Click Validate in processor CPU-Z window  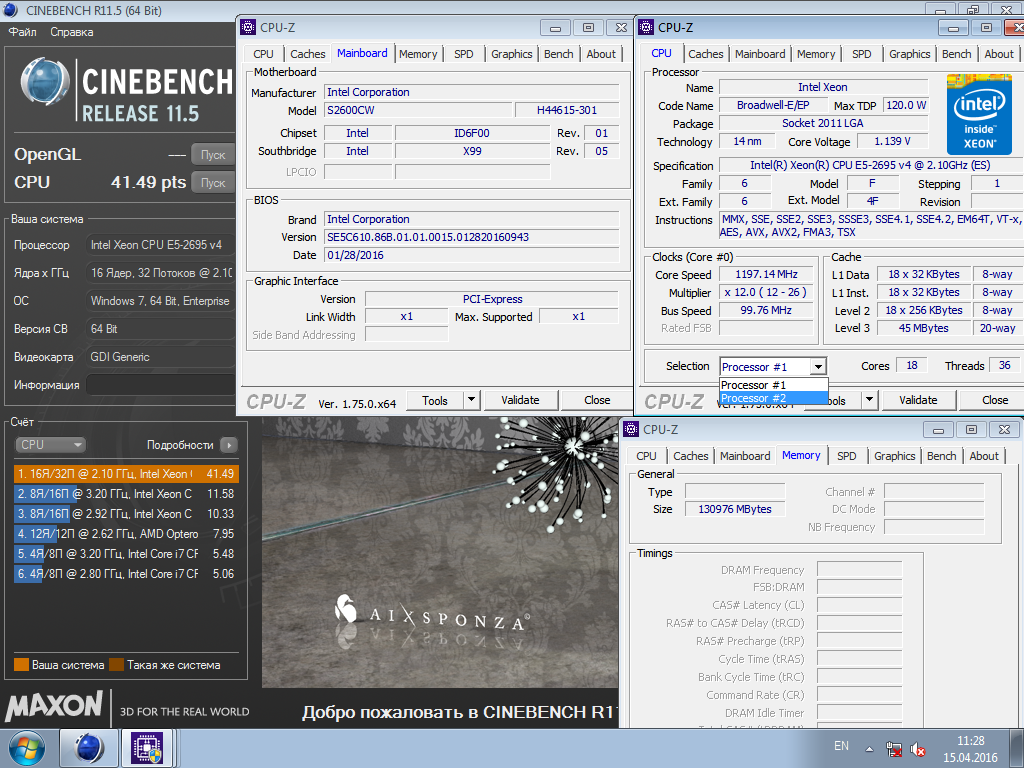point(918,400)
